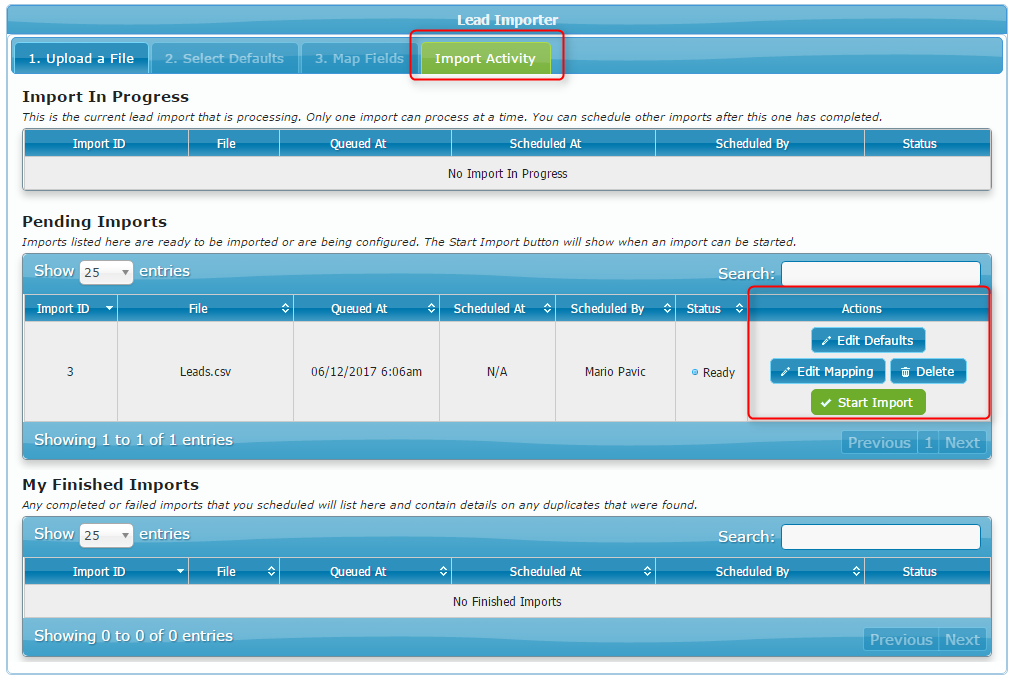This screenshot has height=677, width=1012.
Task: Click the No Import In Progress text
Action: coord(507,174)
